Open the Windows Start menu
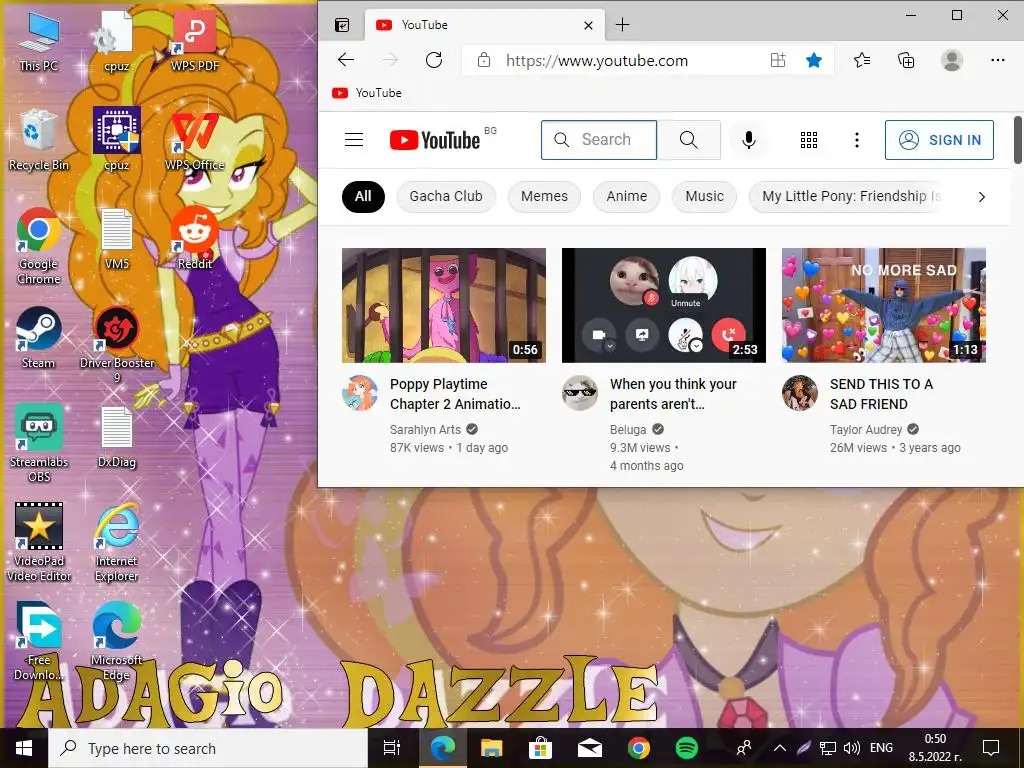 point(24,748)
